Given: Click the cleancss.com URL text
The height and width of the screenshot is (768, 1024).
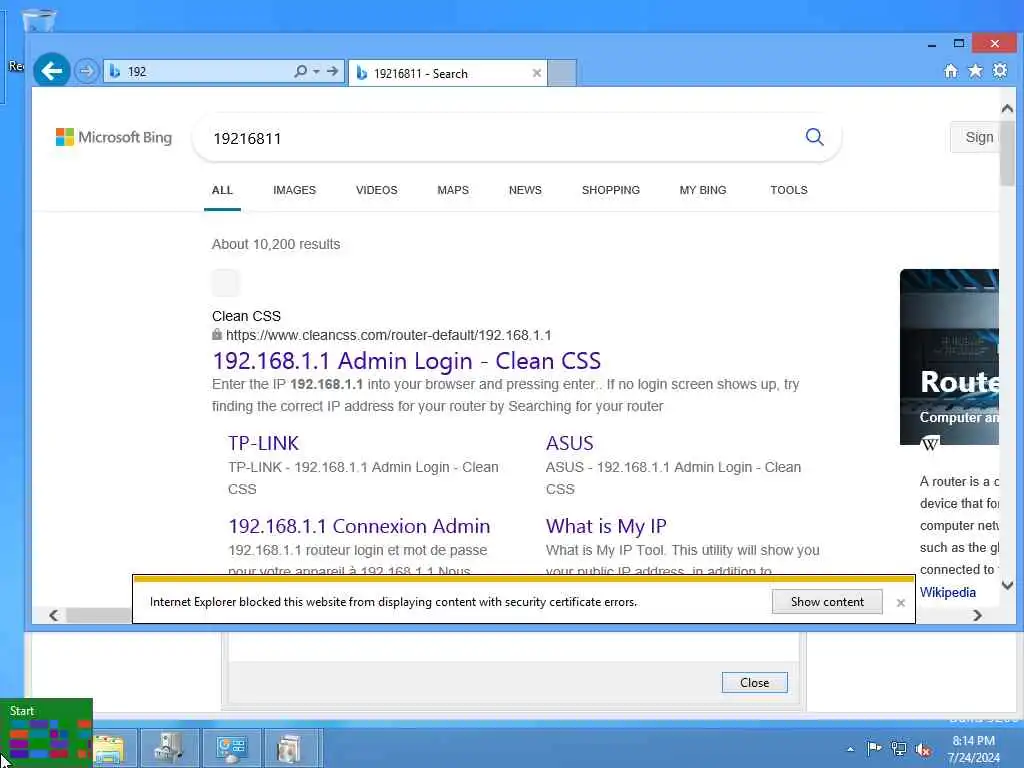Looking at the screenshot, I should tap(389, 335).
